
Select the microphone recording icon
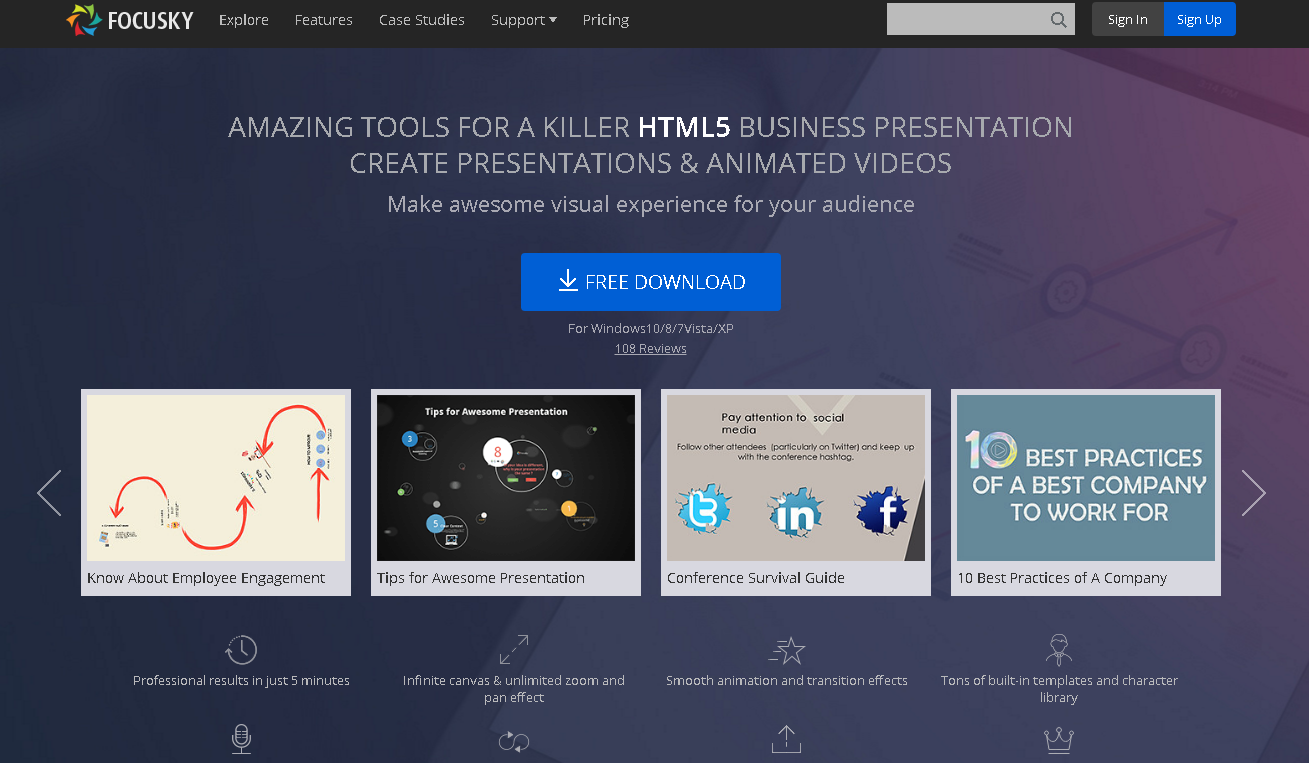point(241,740)
